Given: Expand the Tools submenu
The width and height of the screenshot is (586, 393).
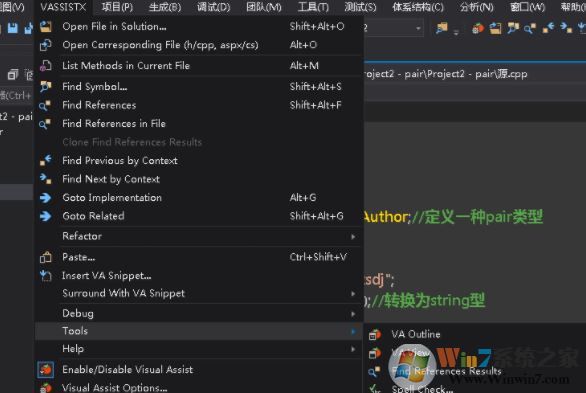Looking at the screenshot, I should coord(199,331).
